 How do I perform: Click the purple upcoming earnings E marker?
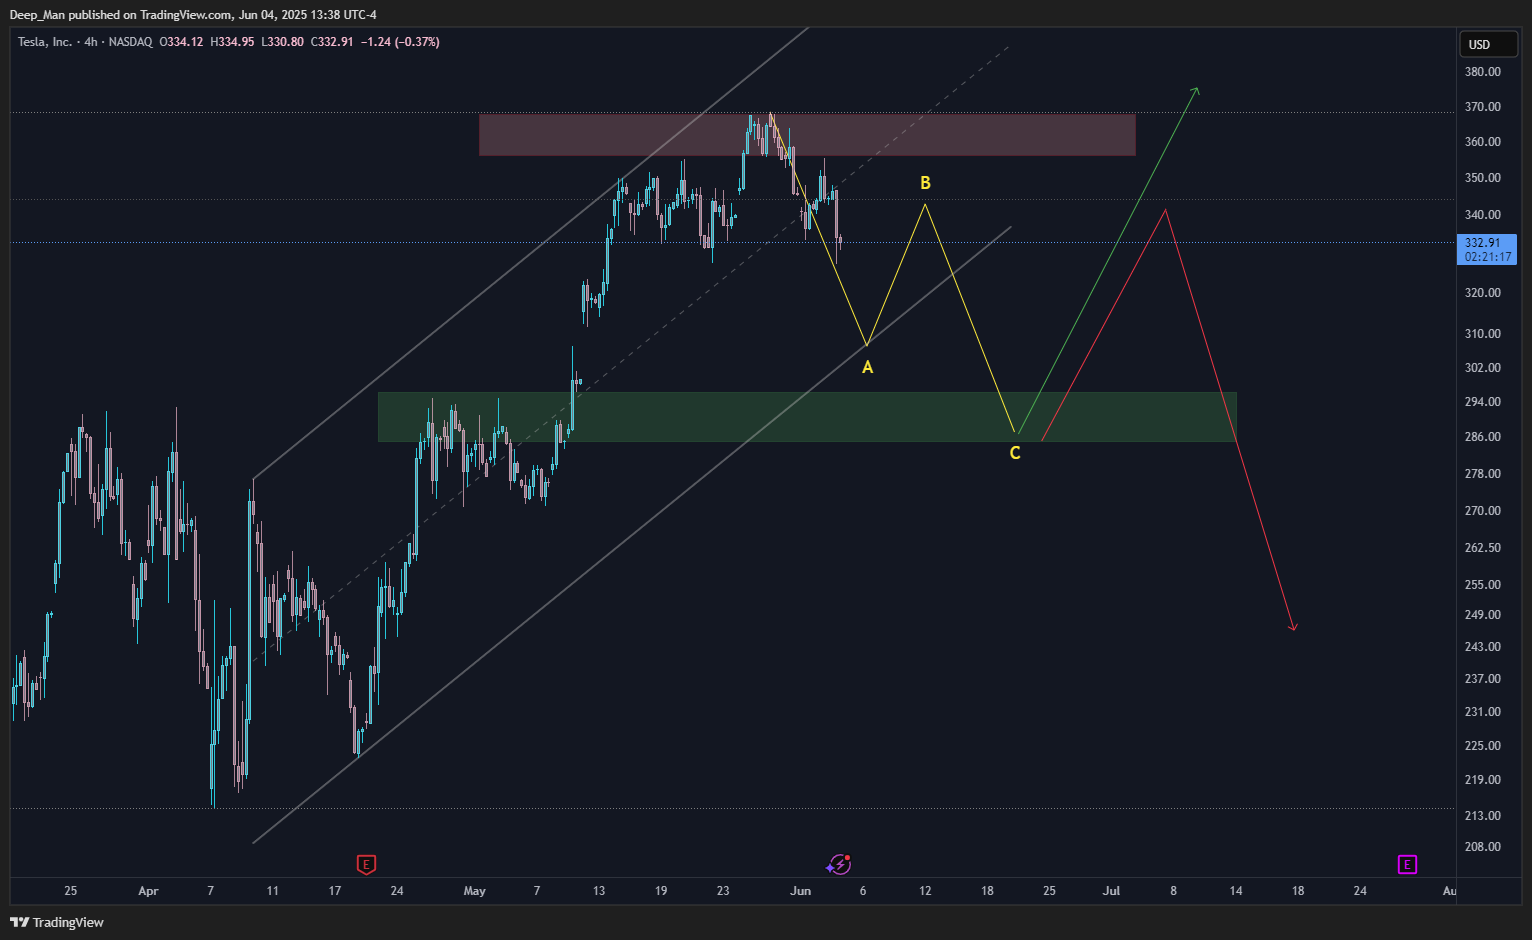(1407, 864)
